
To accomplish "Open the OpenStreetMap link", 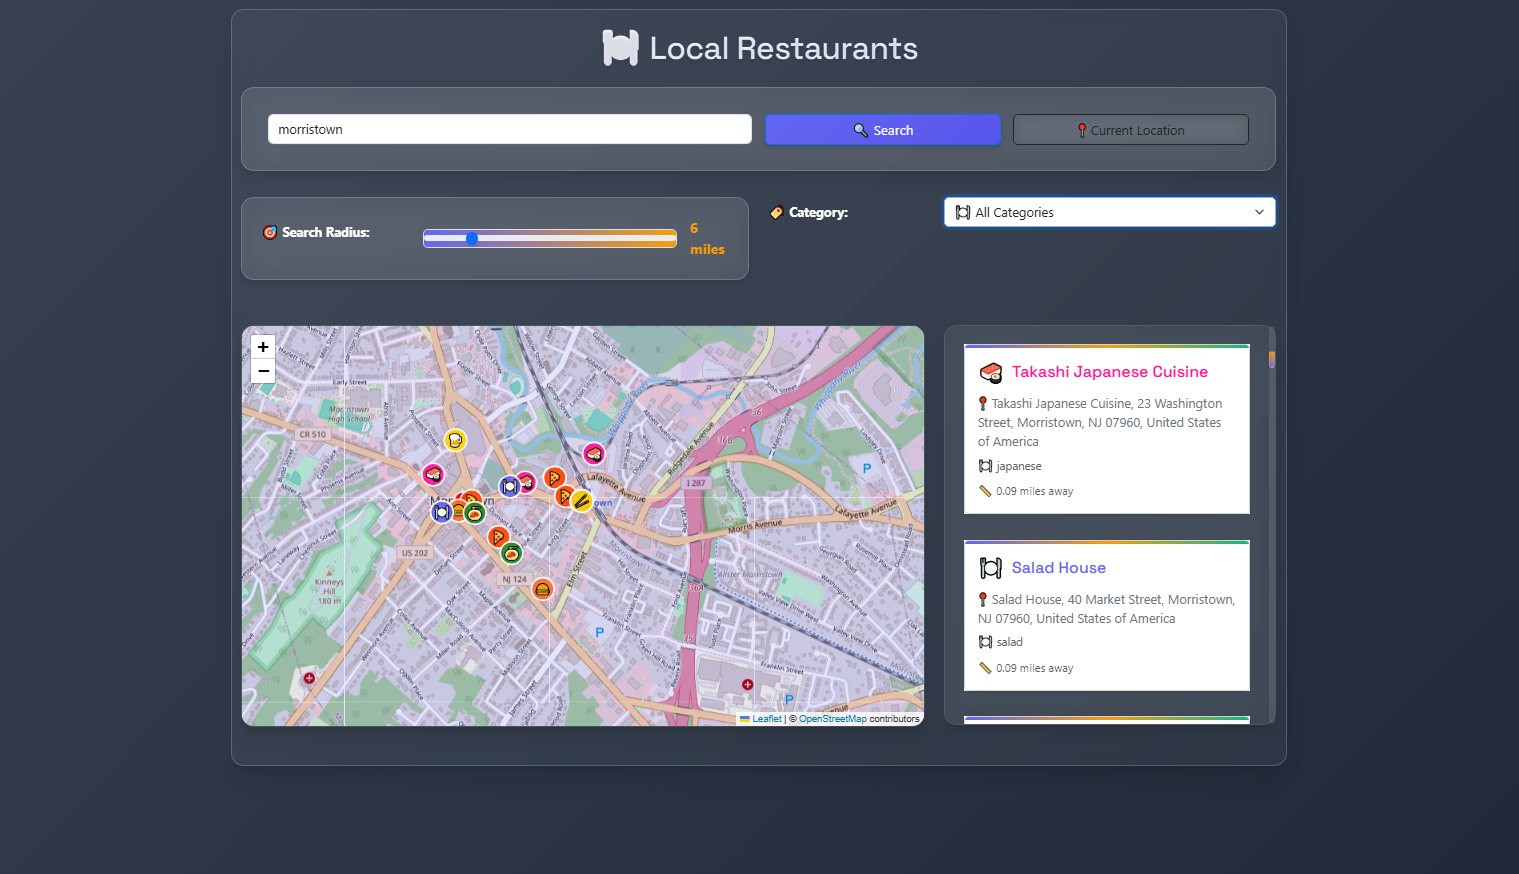I will pos(833,719).
